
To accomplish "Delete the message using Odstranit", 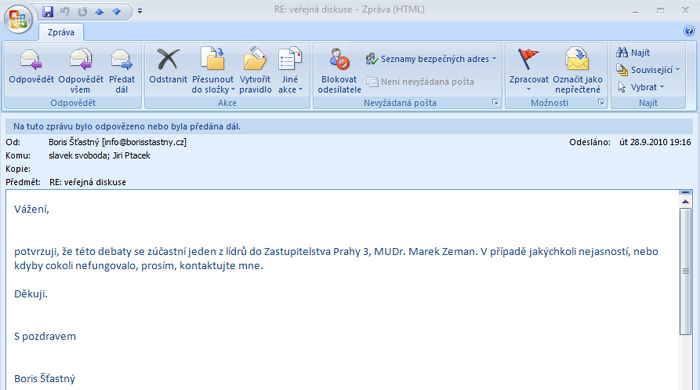I will pyautogui.click(x=168, y=67).
